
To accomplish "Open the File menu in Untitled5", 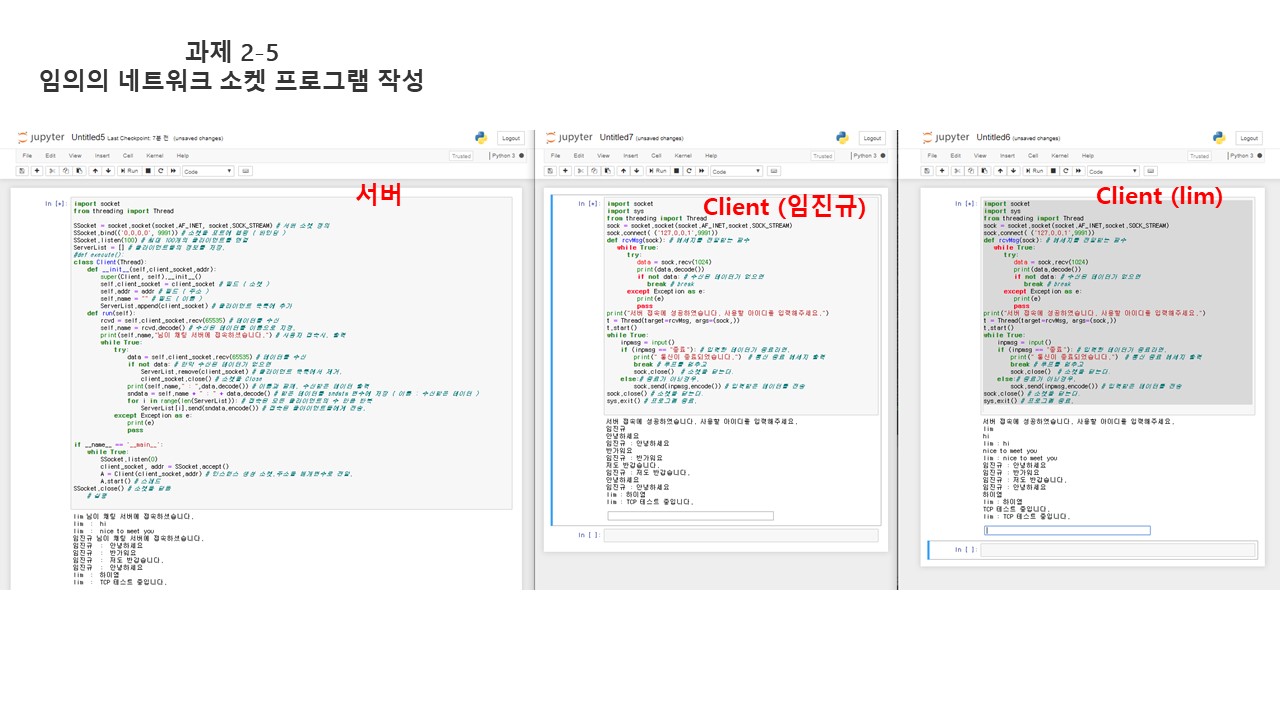I will (x=27, y=156).
